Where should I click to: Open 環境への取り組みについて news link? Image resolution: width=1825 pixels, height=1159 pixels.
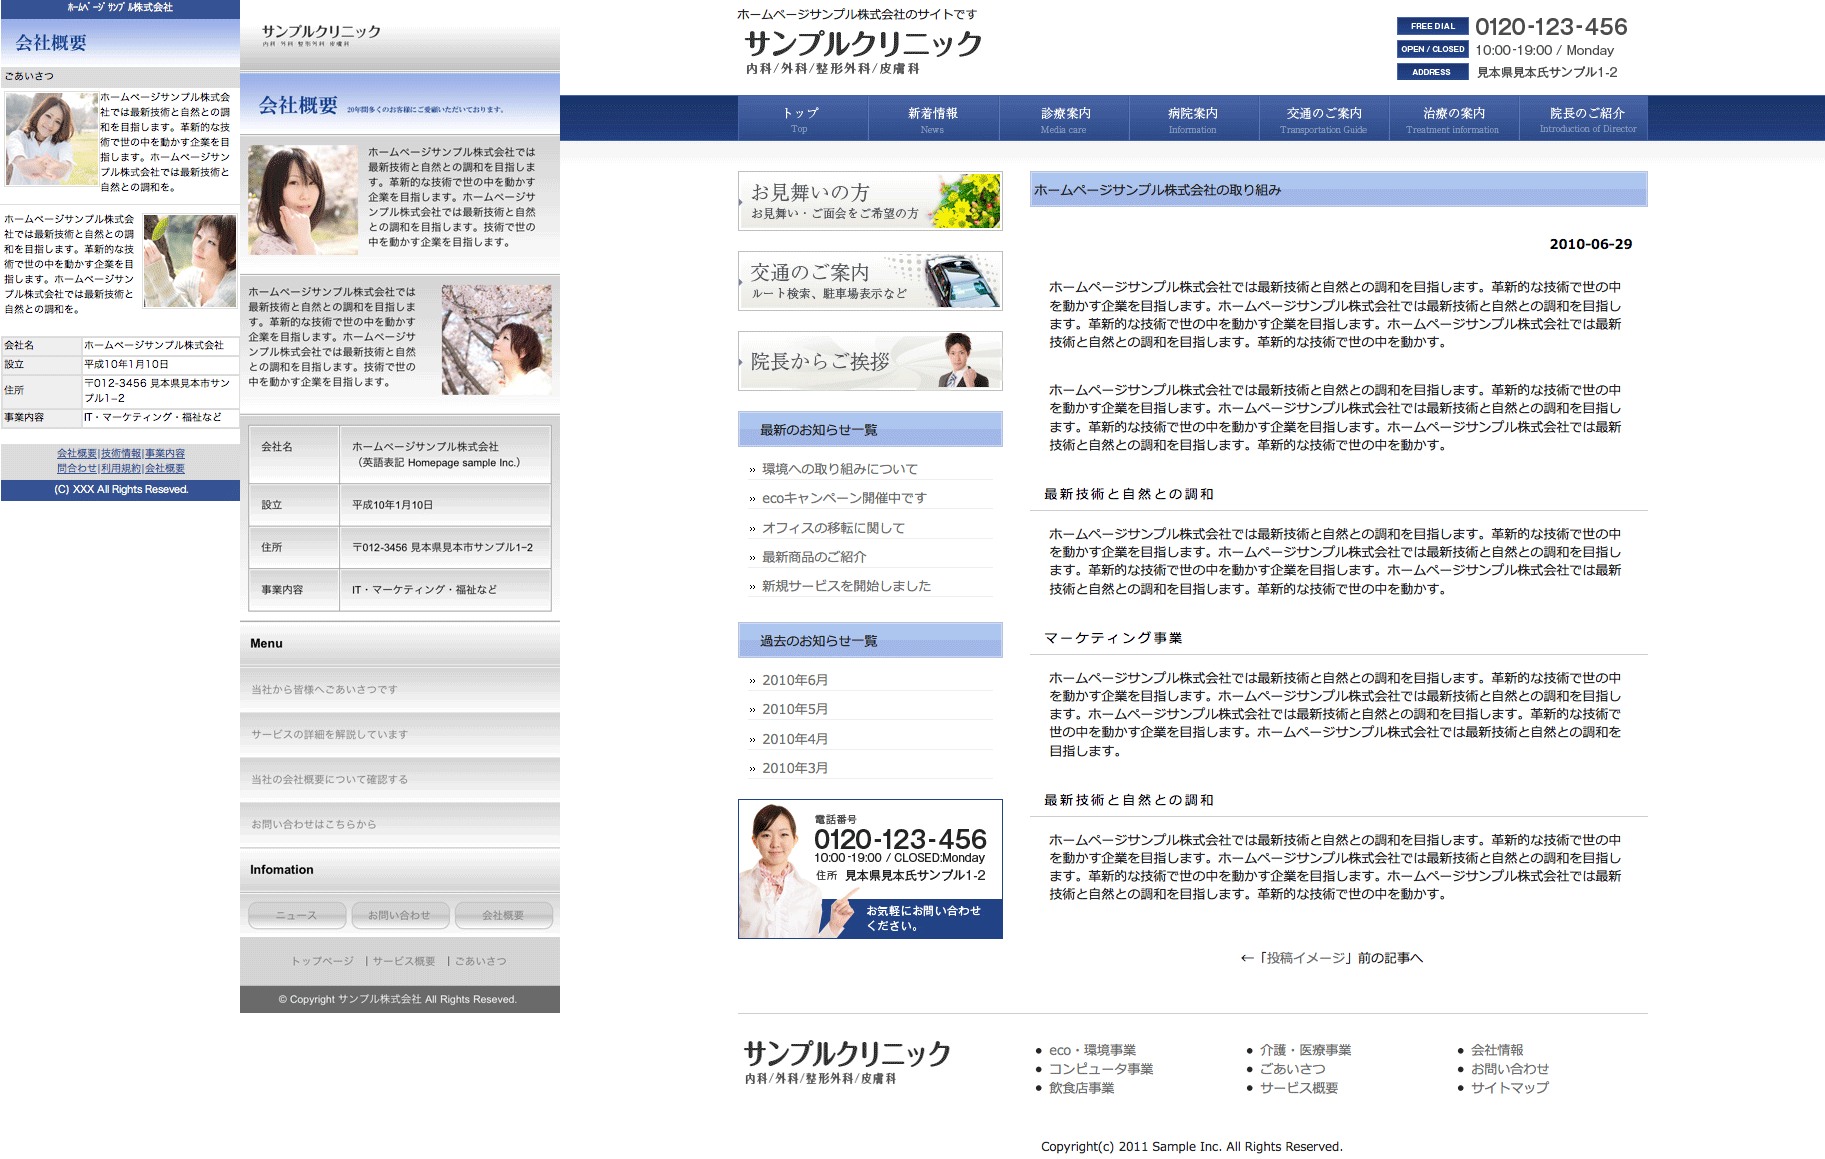pyautogui.click(x=839, y=469)
